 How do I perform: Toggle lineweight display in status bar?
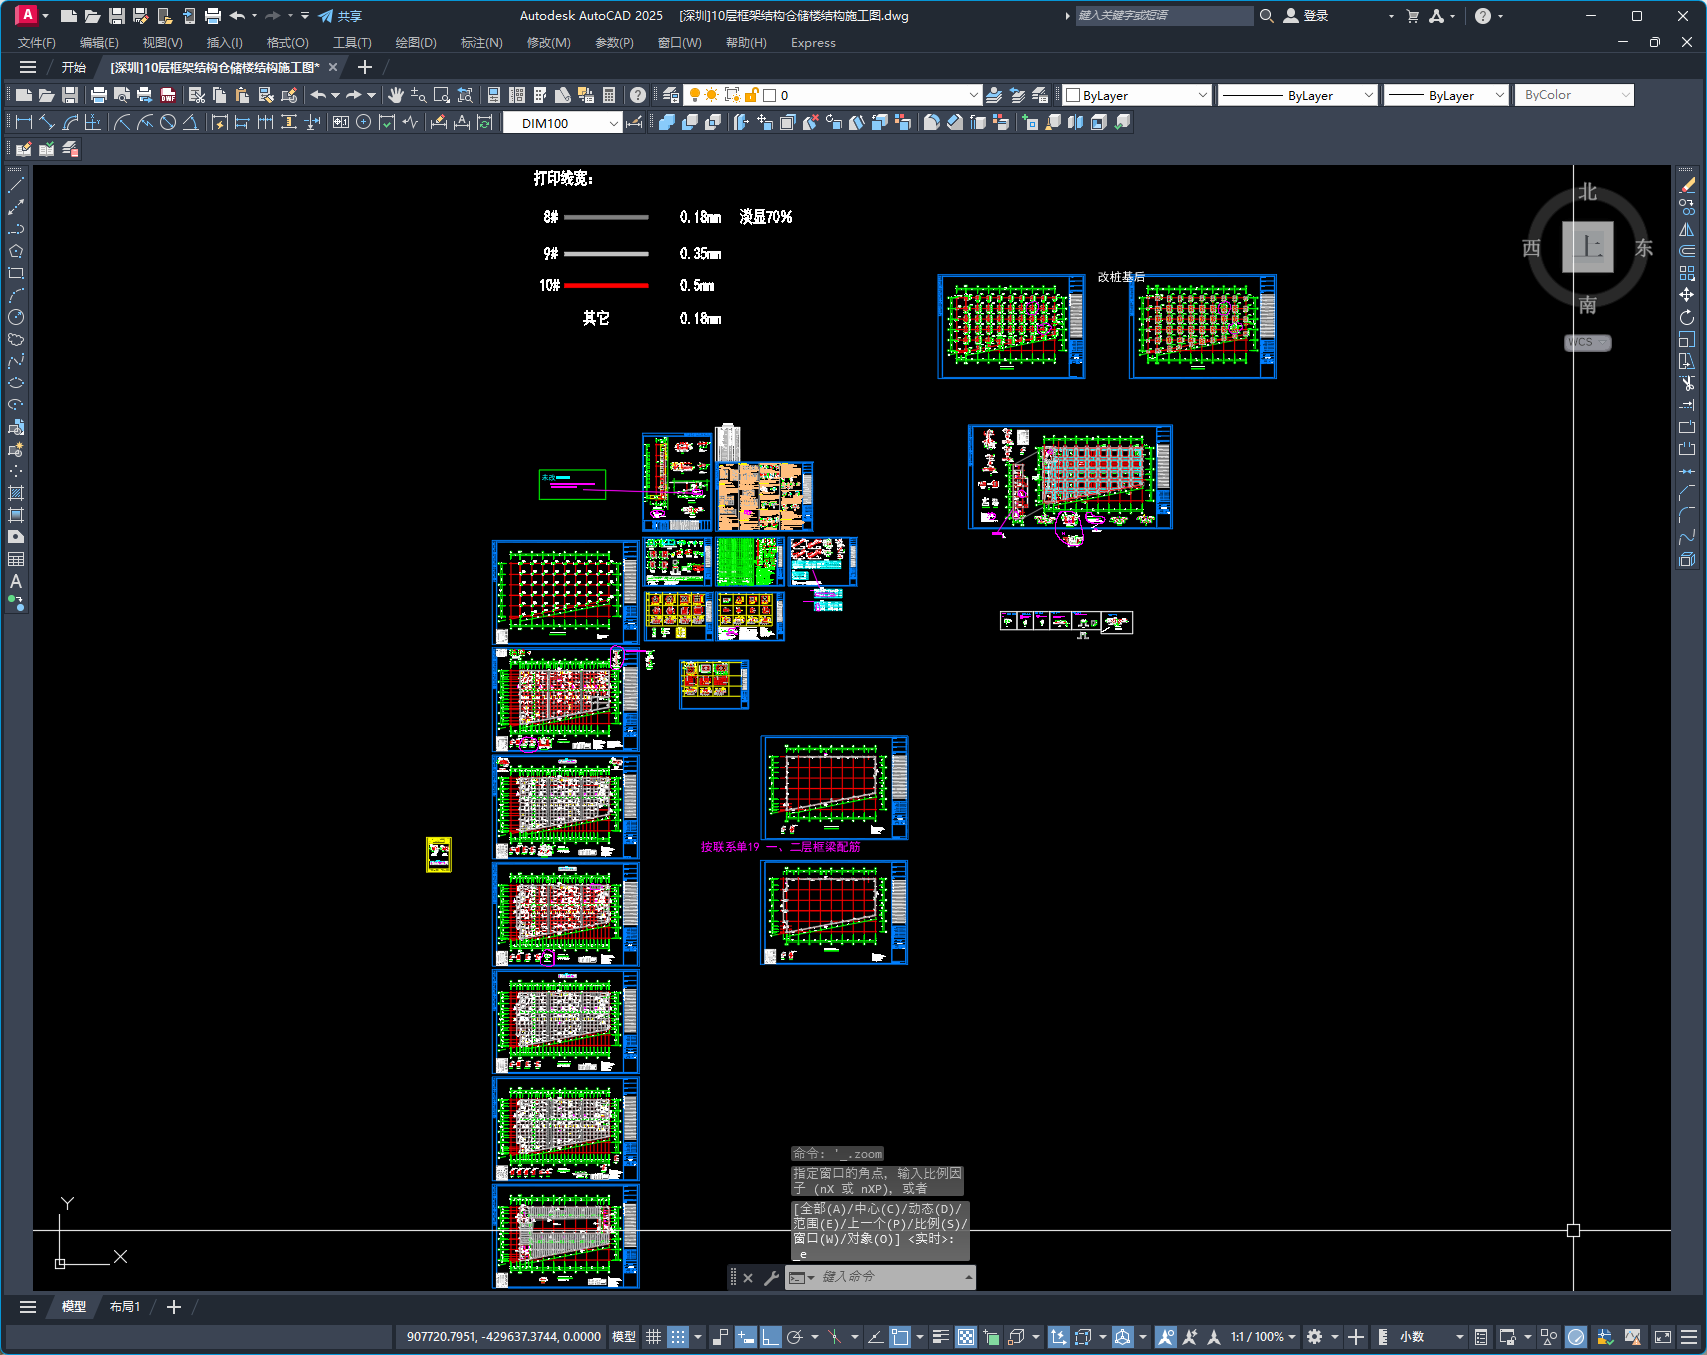pyautogui.click(x=941, y=1337)
